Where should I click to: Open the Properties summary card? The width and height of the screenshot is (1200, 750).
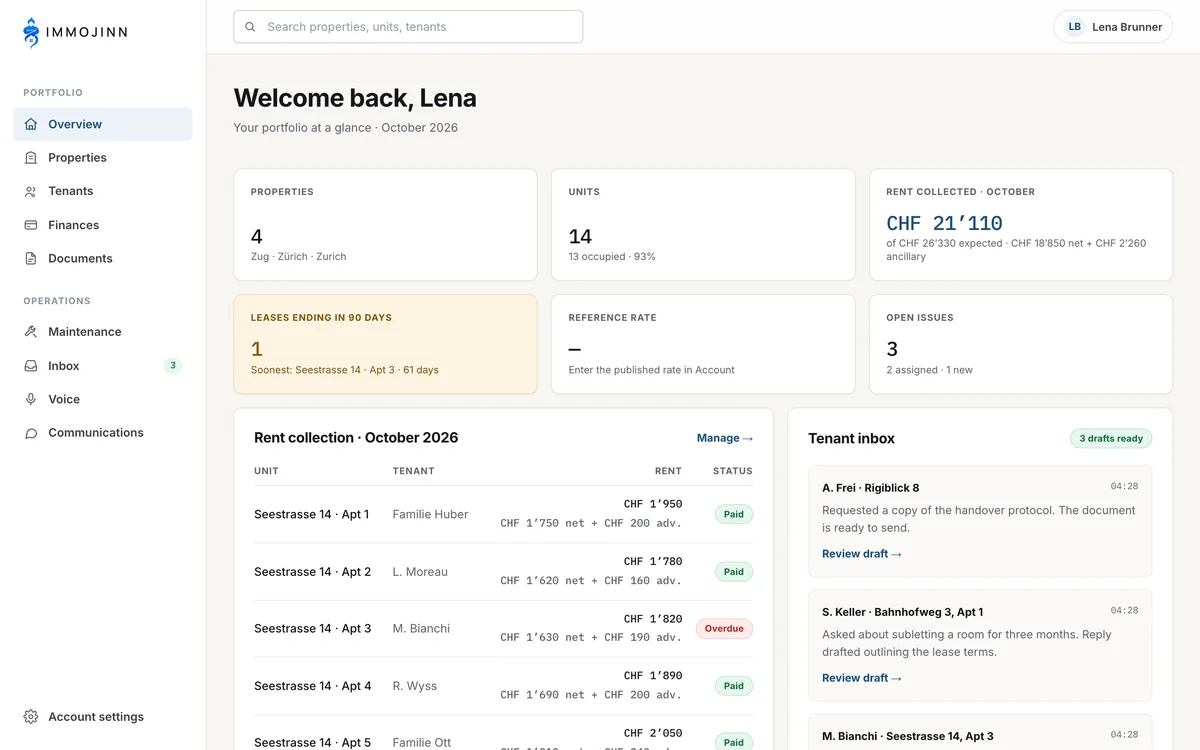pos(385,224)
